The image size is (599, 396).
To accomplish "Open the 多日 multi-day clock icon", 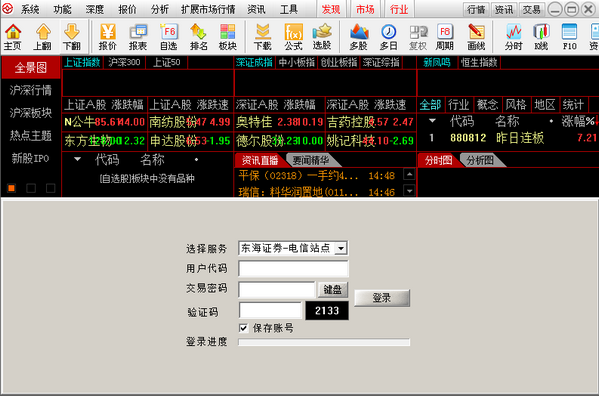I will (x=389, y=37).
